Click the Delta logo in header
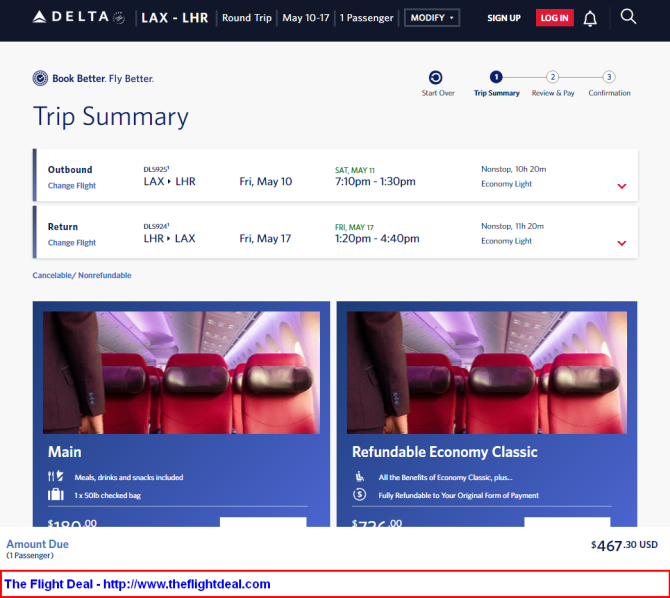Viewport: 670px width, 598px height. click(79, 17)
